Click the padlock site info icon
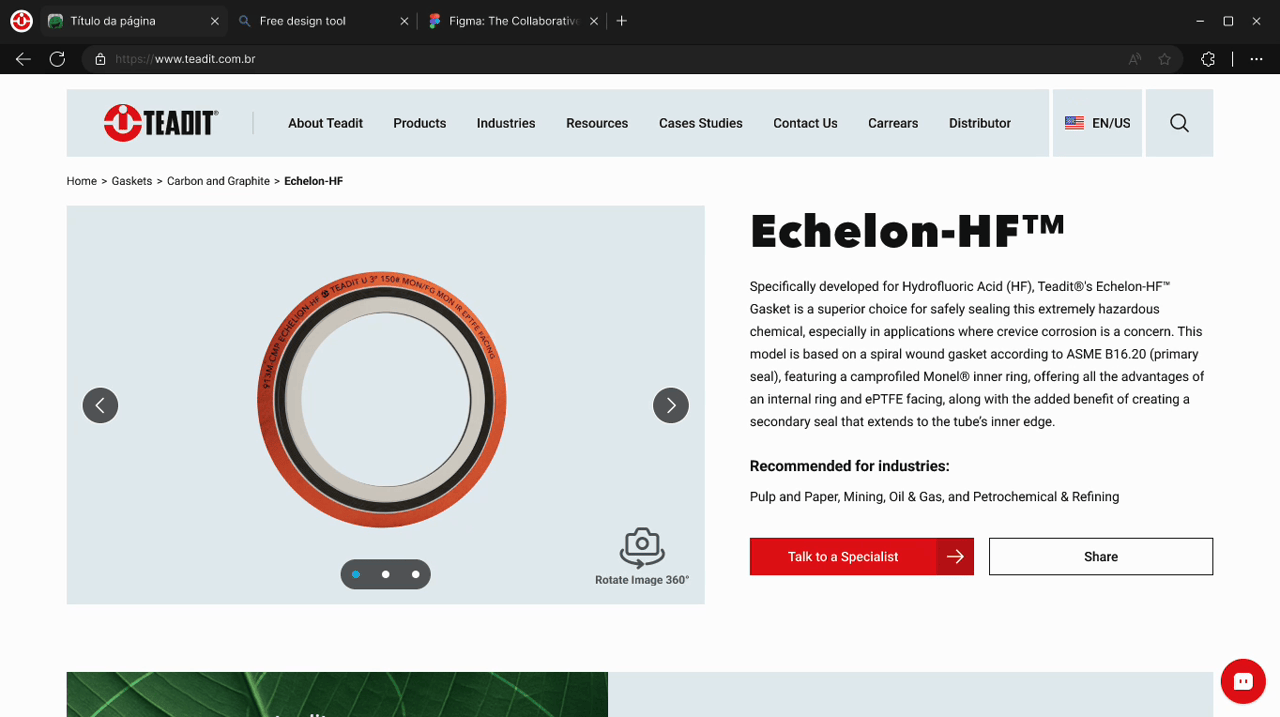 click(100, 59)
